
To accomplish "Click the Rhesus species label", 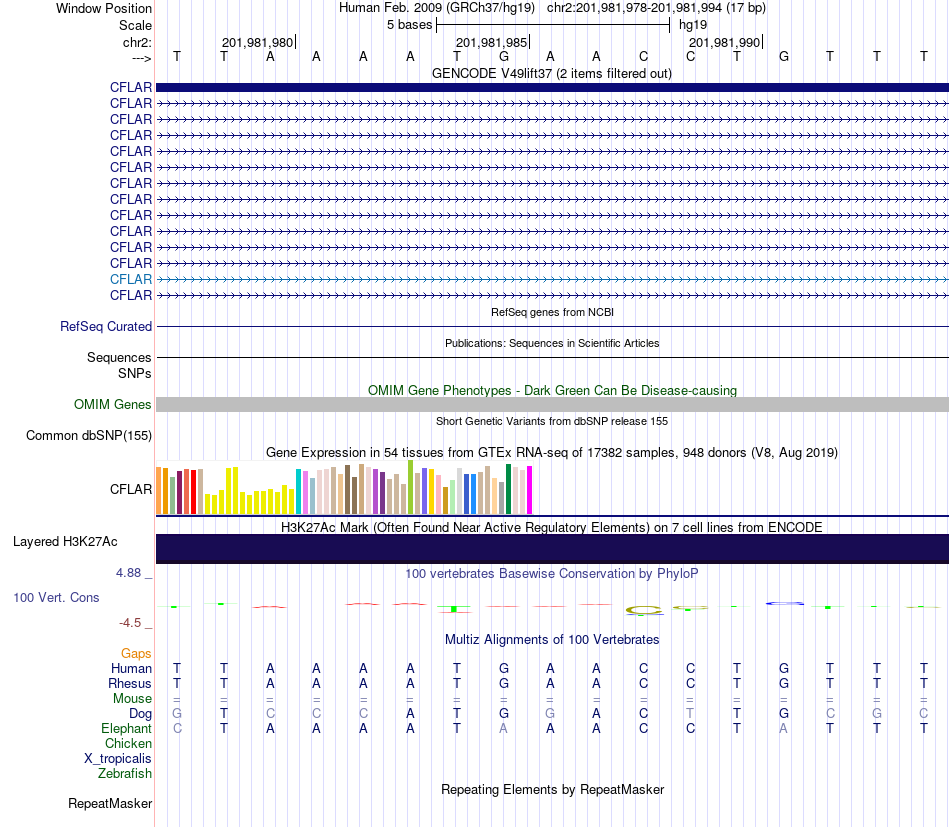I will pyautogui.click(x=130, y=683).
